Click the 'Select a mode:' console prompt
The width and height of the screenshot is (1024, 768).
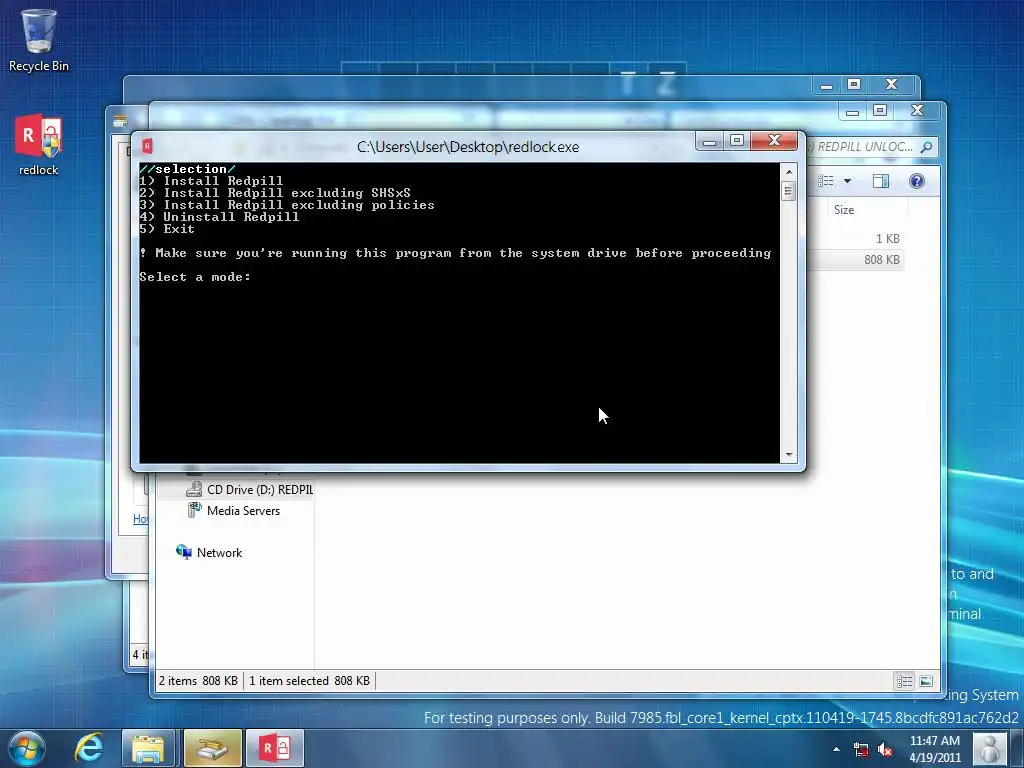click(195, 277)
